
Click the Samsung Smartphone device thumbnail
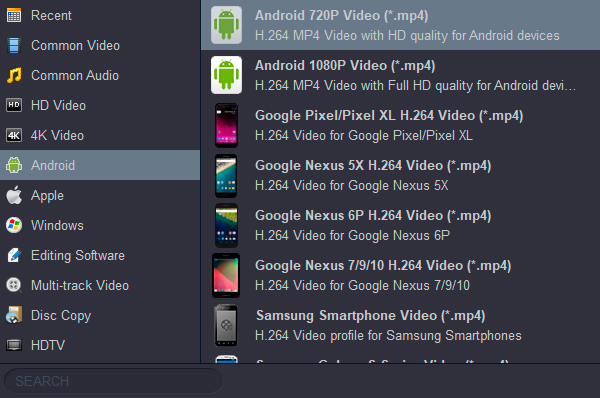[x=226, y=325]
